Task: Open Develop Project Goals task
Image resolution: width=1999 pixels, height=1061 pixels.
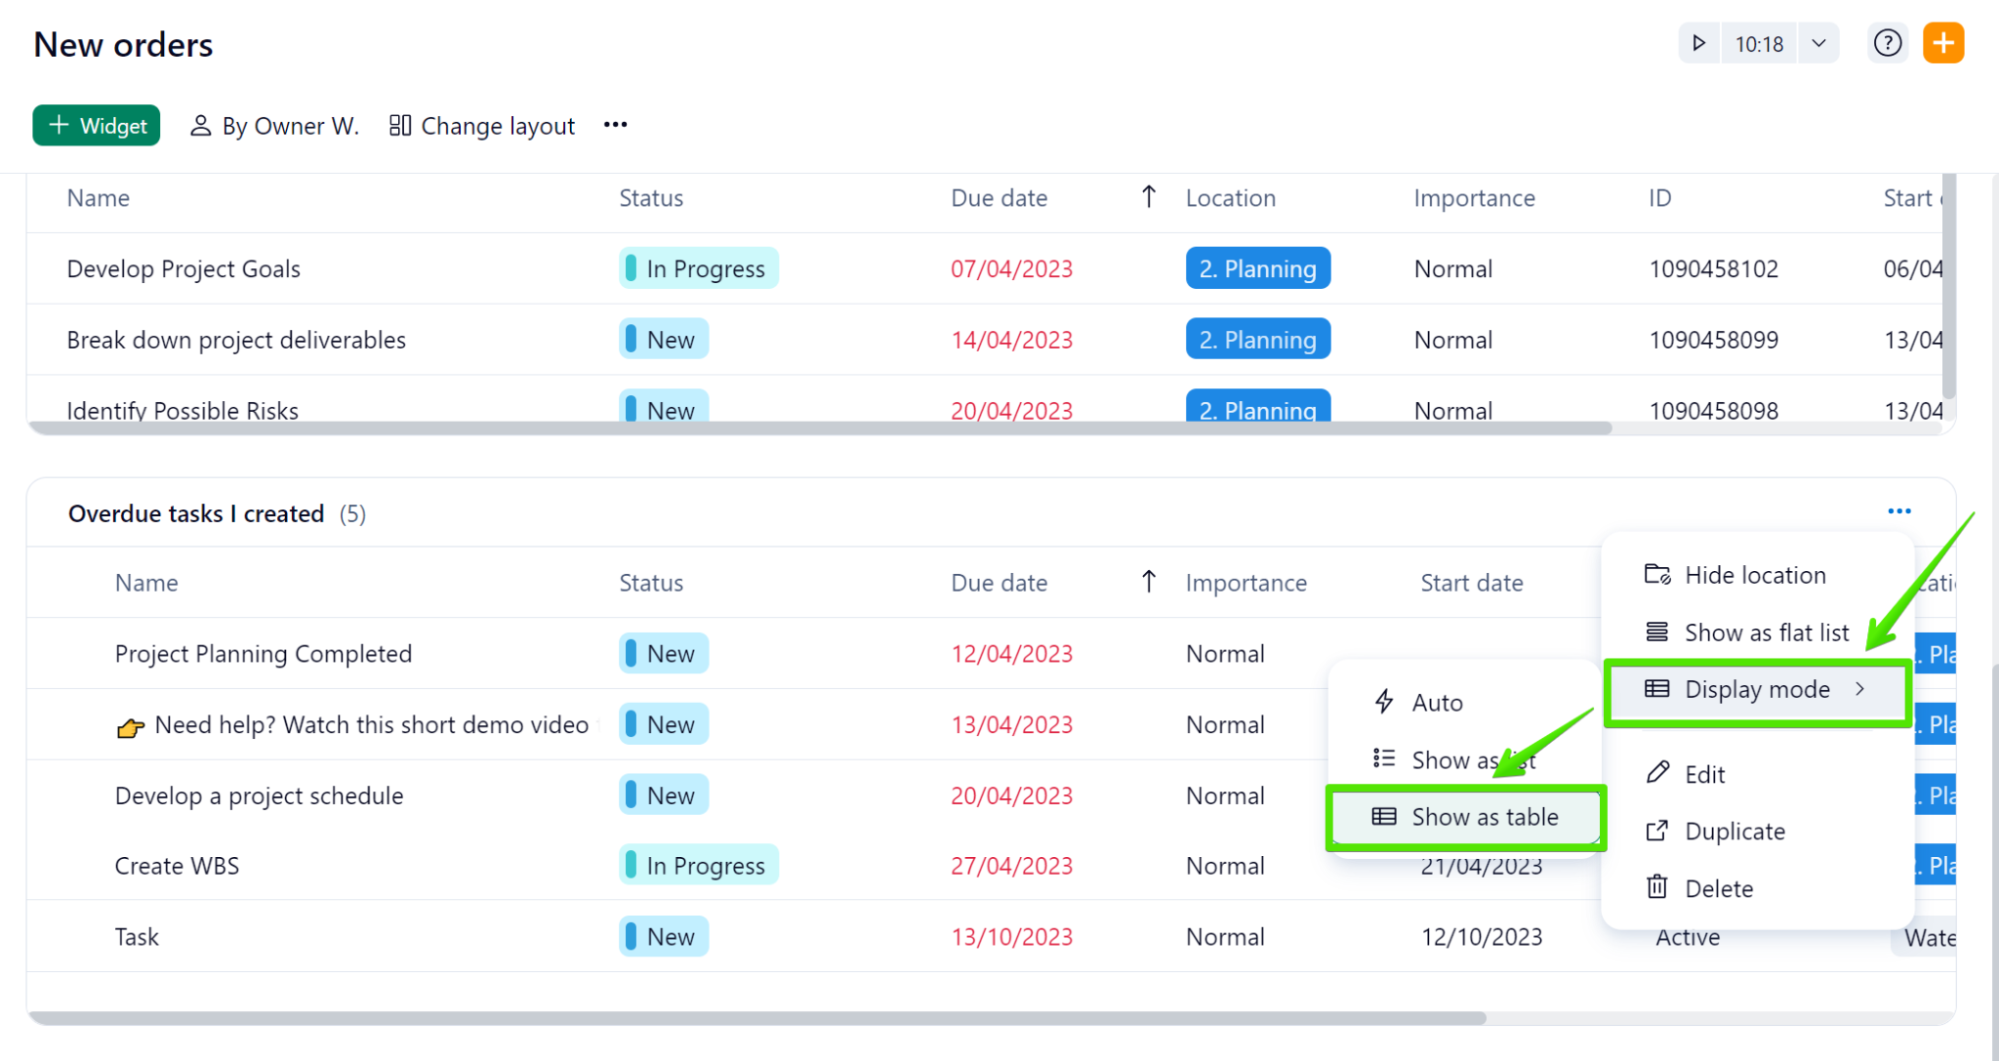Action: click(x=184, y=269)
